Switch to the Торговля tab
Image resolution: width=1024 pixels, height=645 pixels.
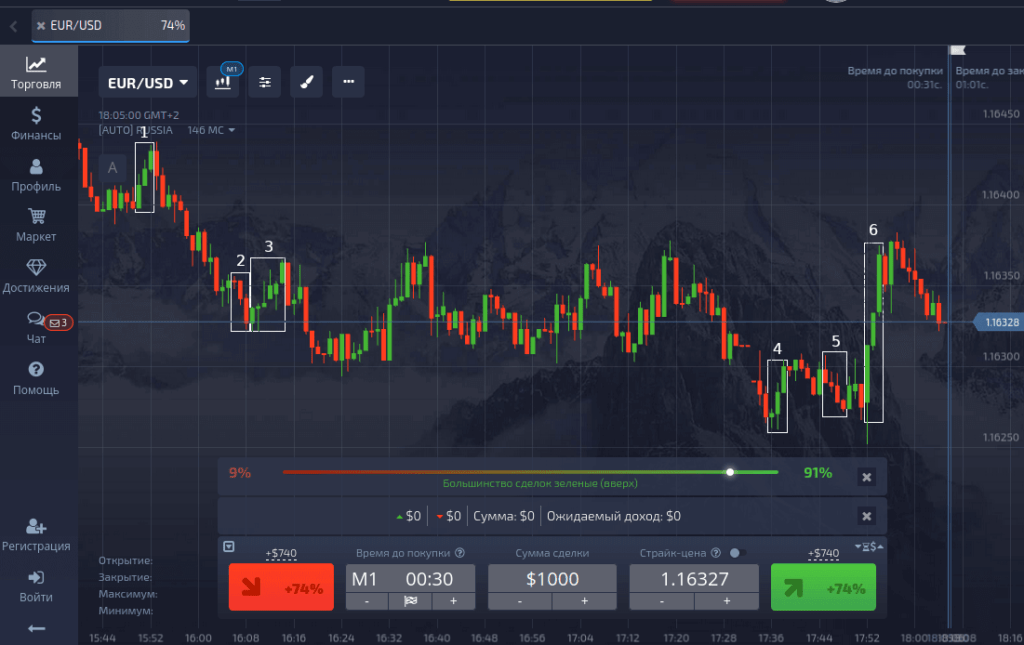click(x=36, y=72)
